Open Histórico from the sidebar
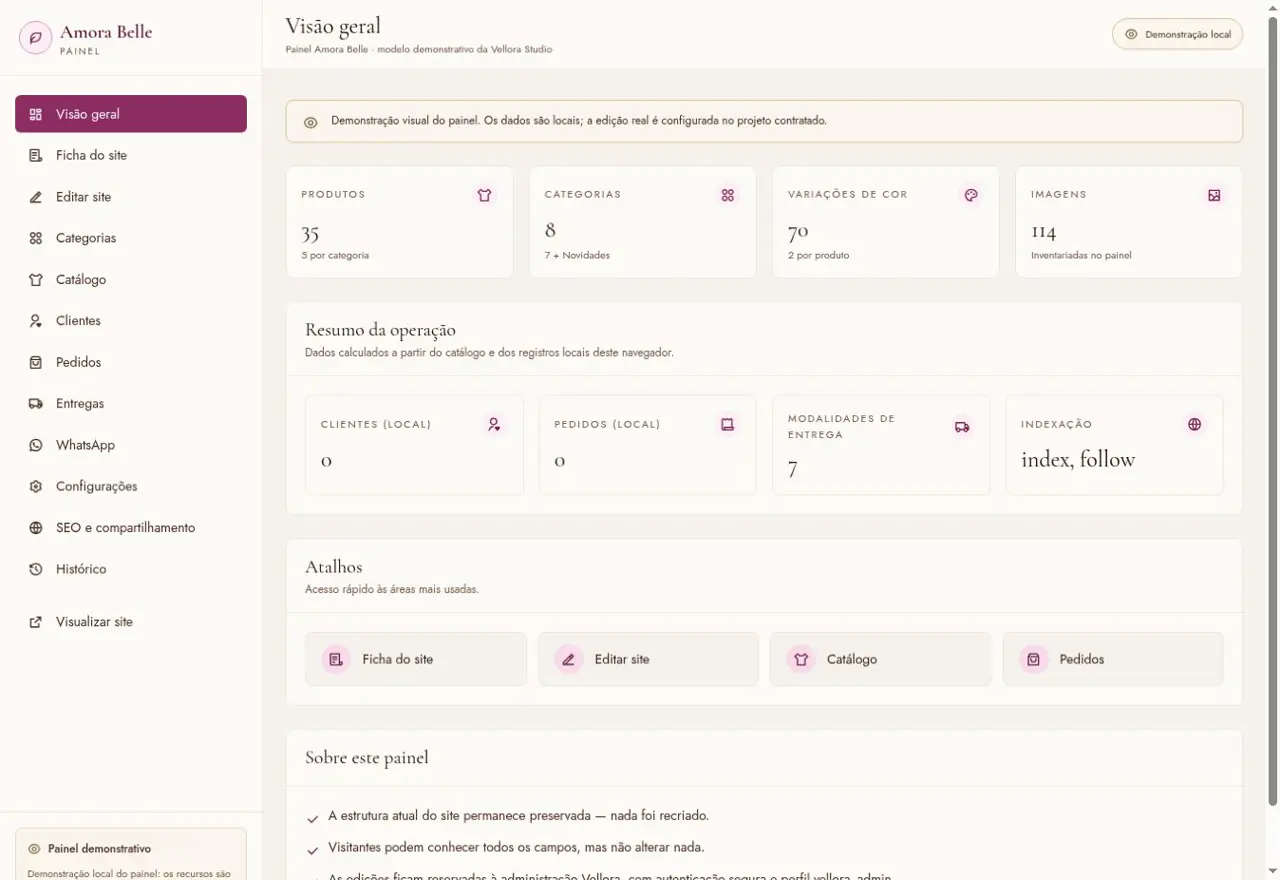1280x880 pixels. (131, 569)
